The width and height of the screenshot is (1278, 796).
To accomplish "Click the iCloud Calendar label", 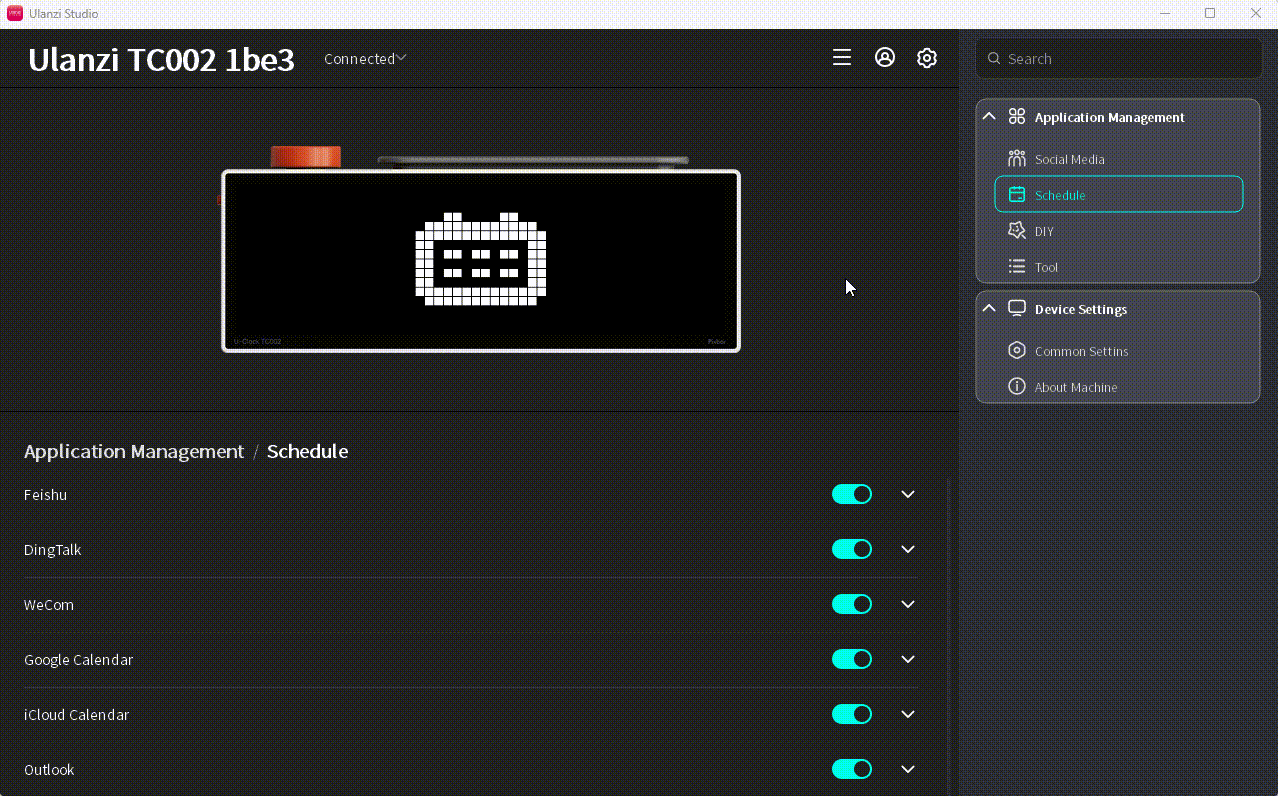I will click(77, 715).
